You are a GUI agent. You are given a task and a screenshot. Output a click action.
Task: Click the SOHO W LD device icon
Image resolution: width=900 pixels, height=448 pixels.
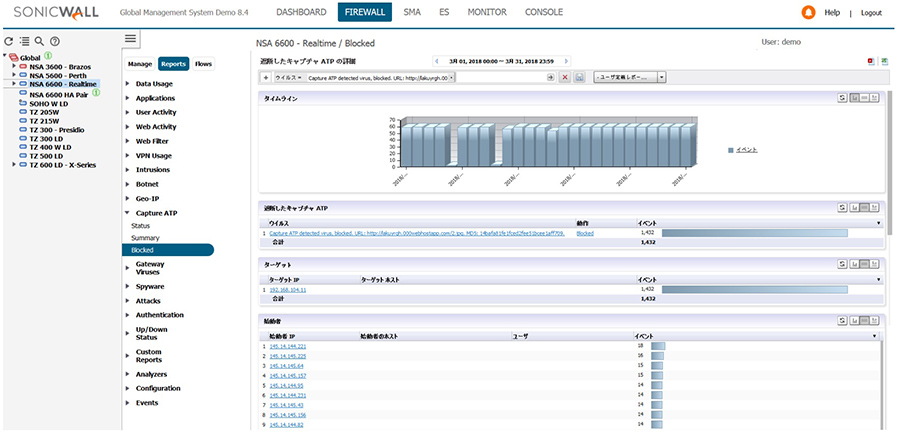pyautogui.click(x=23, y=103)
